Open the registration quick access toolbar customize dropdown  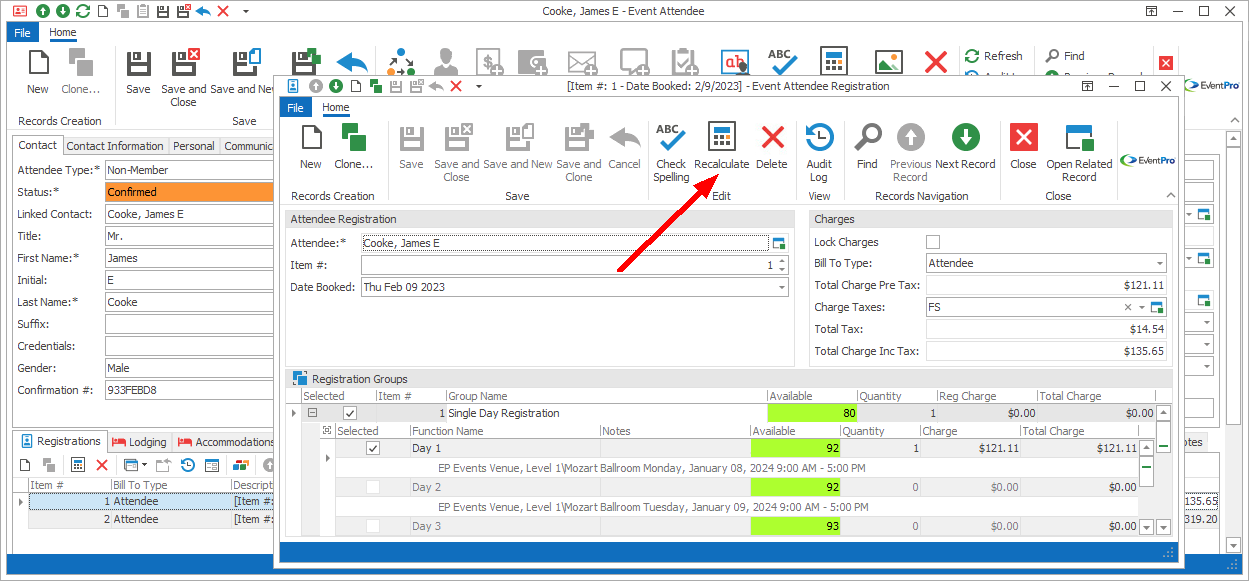pos(479,86)
